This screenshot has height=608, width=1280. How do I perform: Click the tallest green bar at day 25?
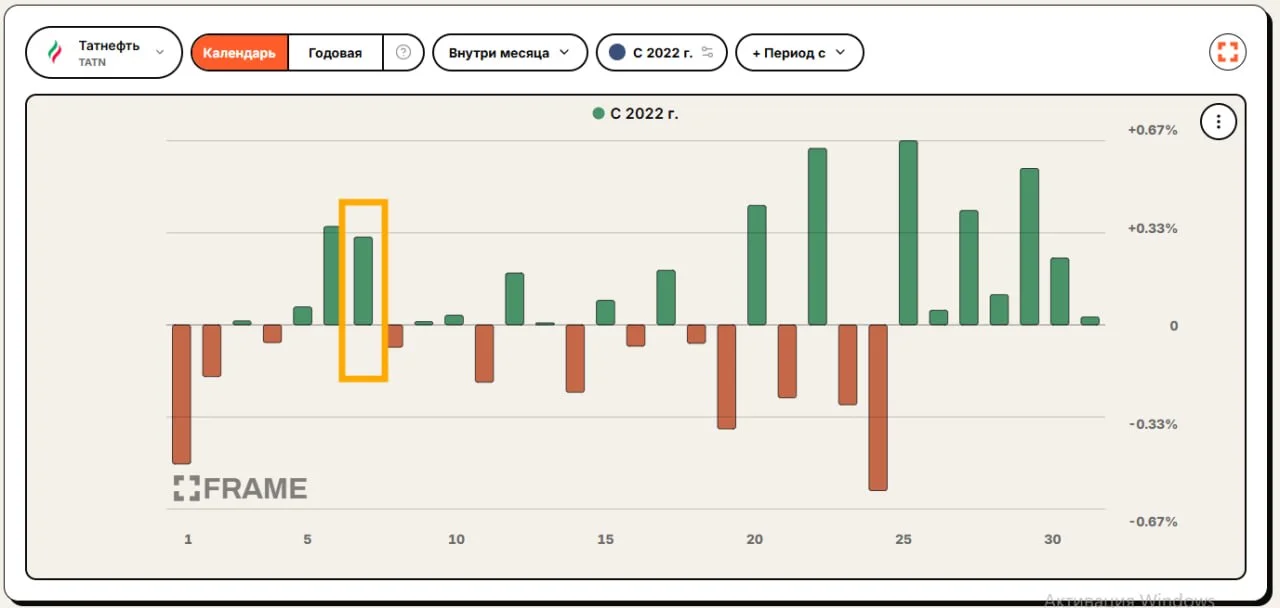click(x=908, y=232)
